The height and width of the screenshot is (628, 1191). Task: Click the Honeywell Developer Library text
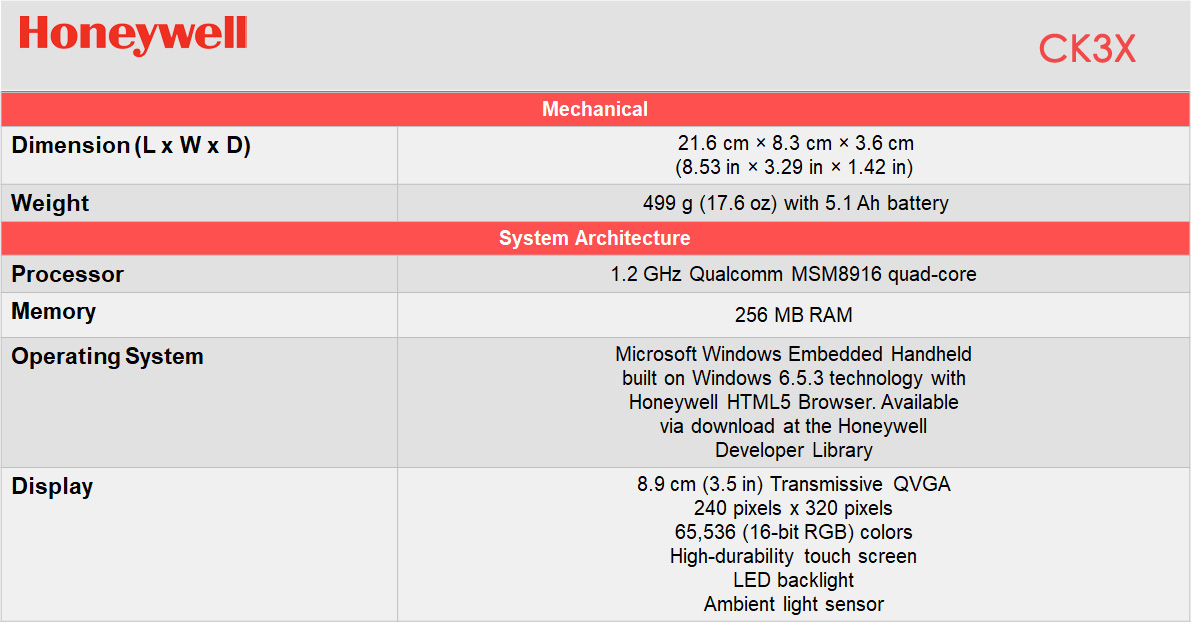[x=794, y=450]
